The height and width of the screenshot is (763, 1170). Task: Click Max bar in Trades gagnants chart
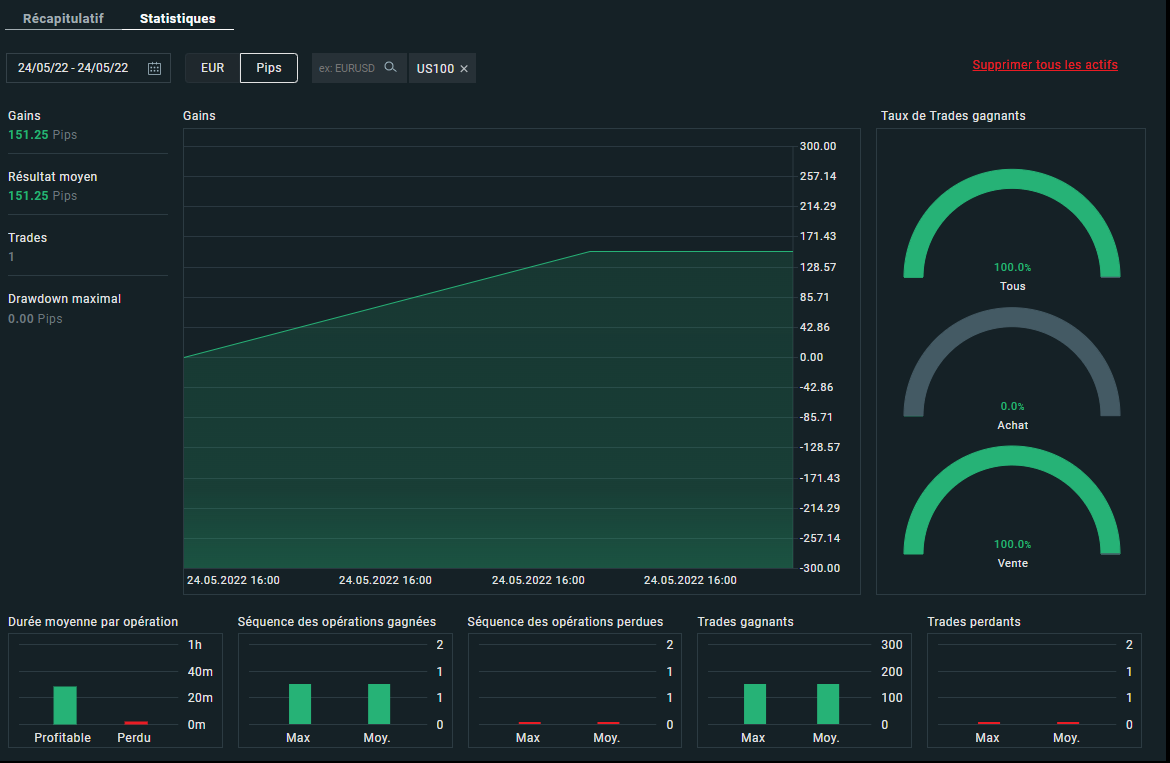click(755, 704)
